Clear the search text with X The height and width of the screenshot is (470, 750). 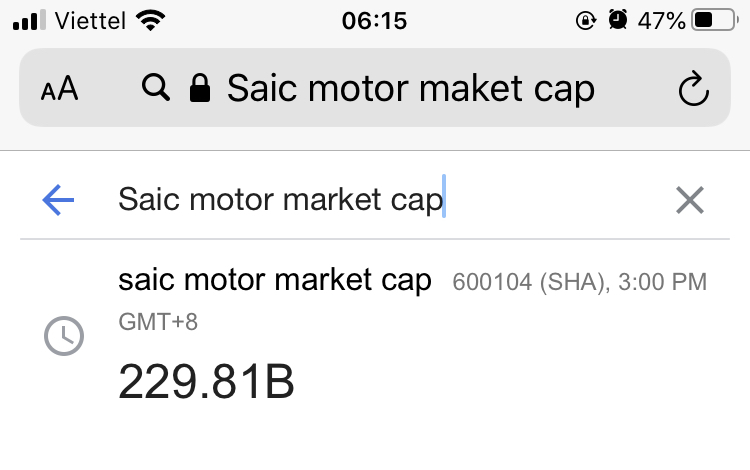(x=690, y=200)
